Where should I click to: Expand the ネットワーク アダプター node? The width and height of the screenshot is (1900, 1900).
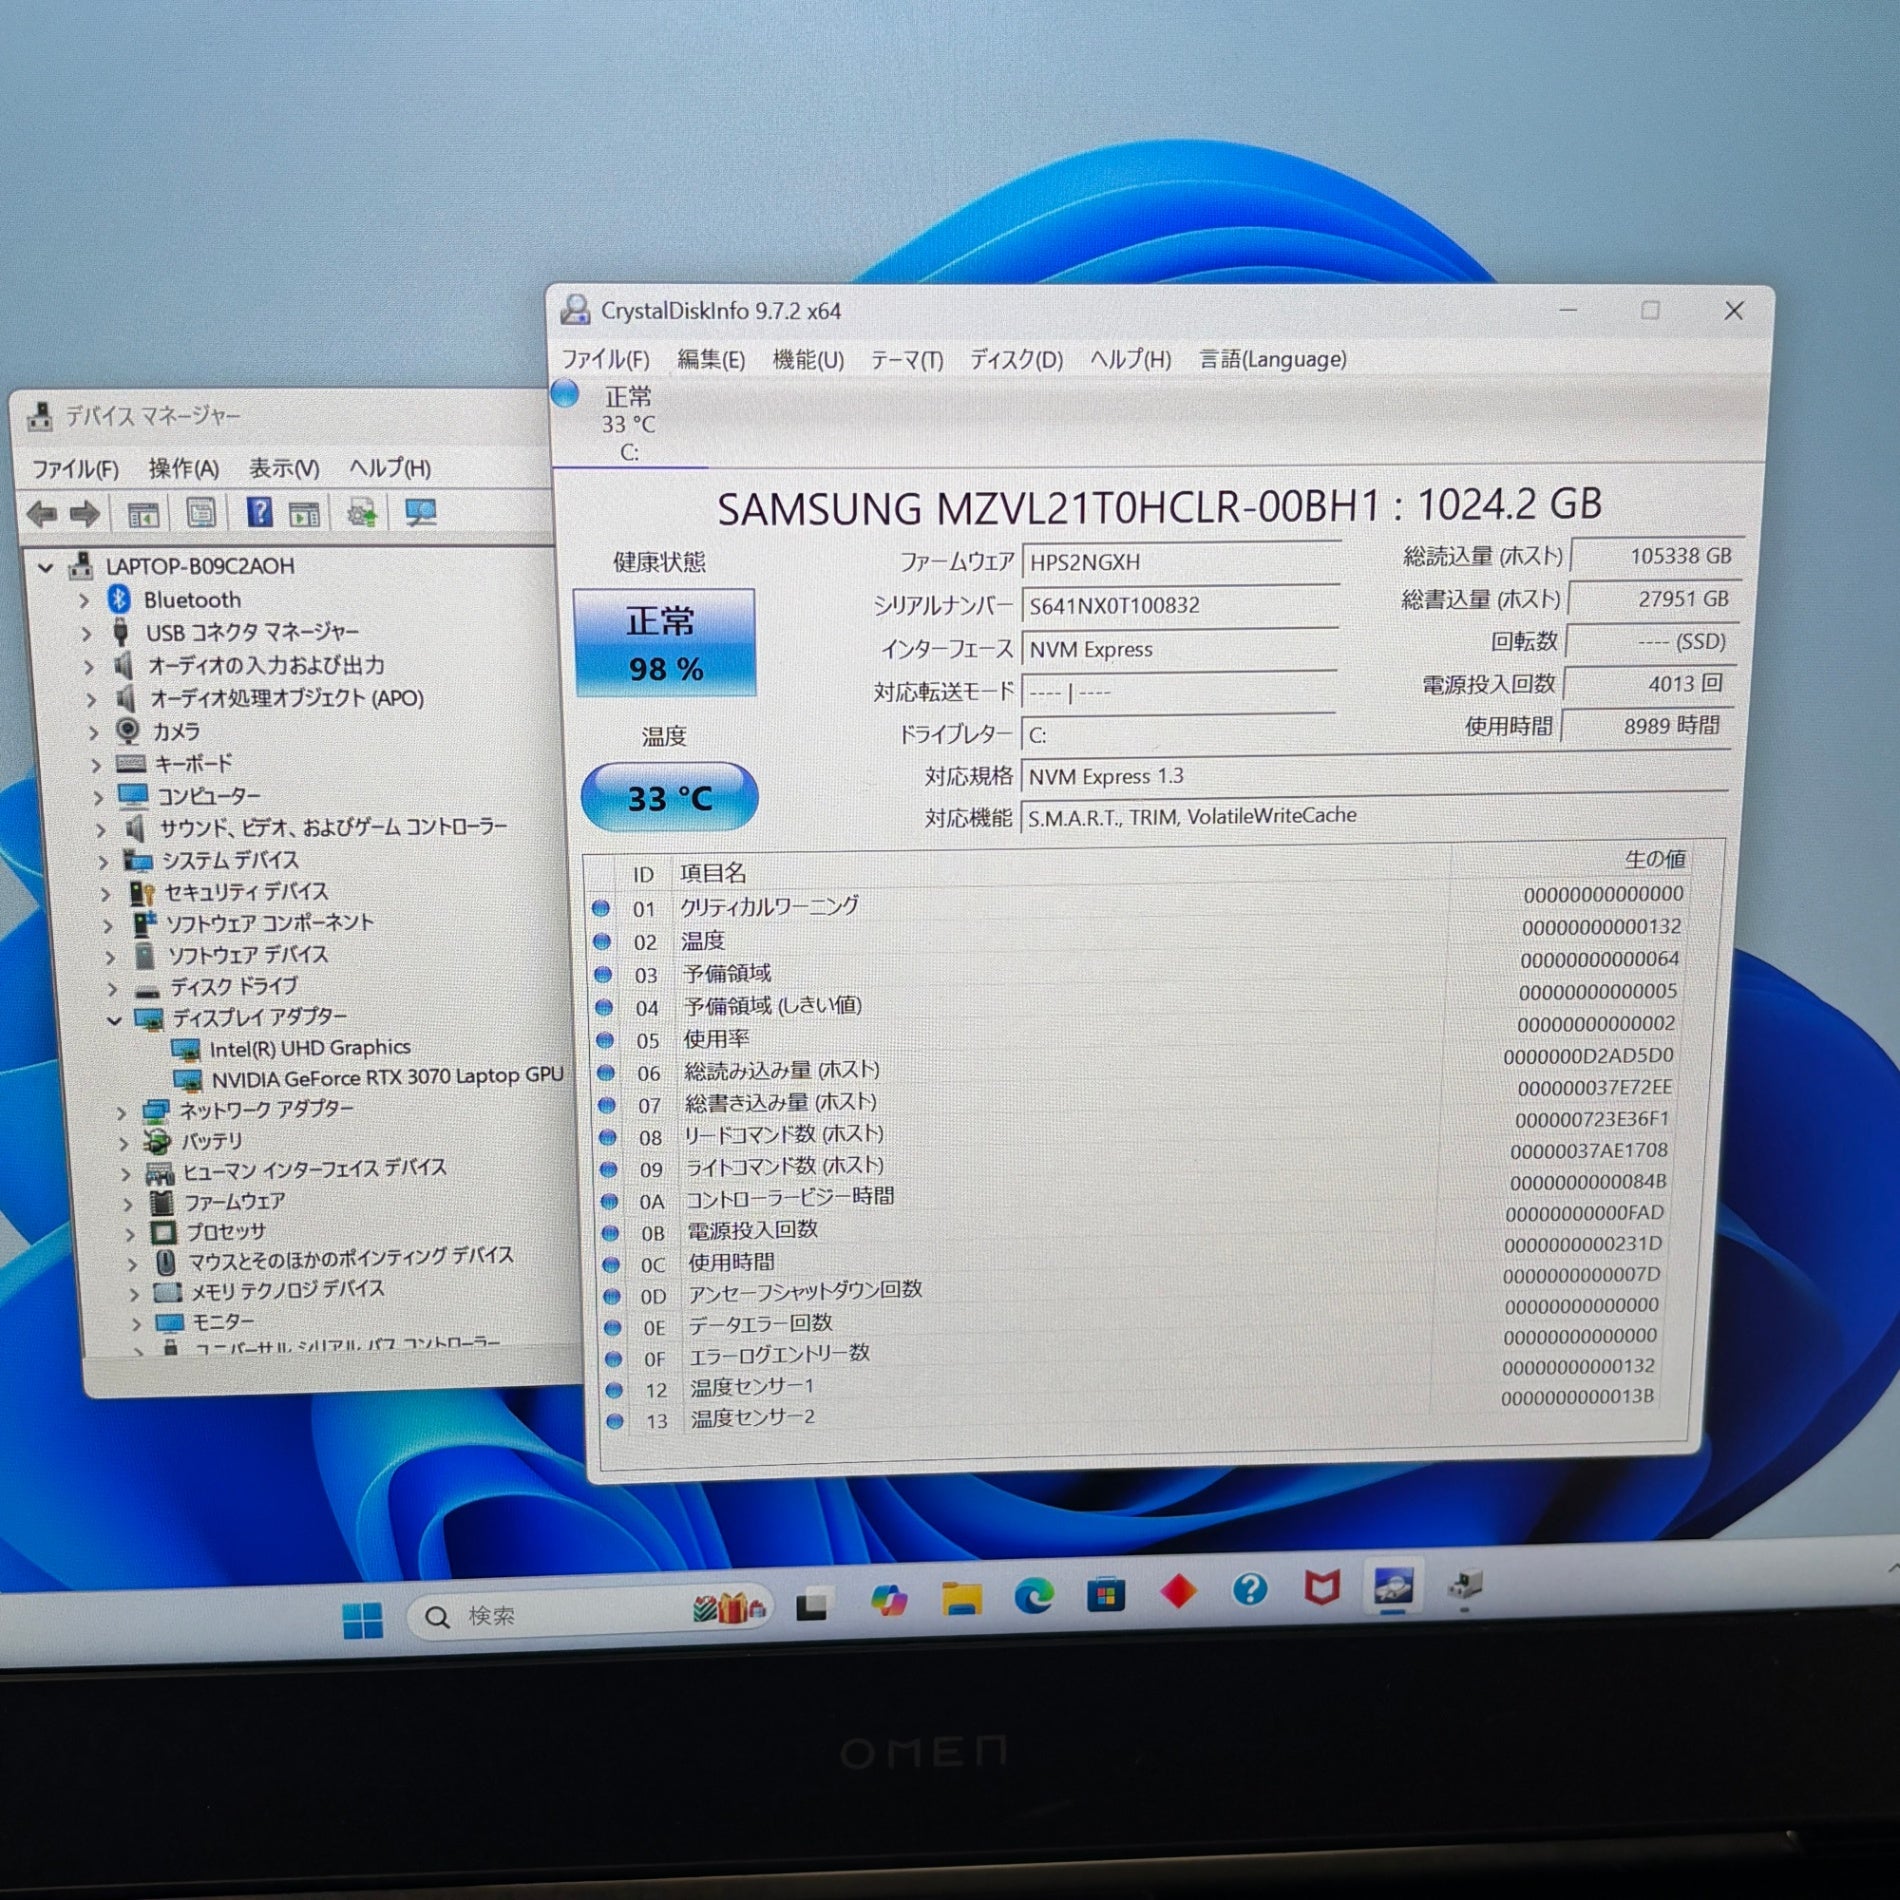[x=121, y=1112]
